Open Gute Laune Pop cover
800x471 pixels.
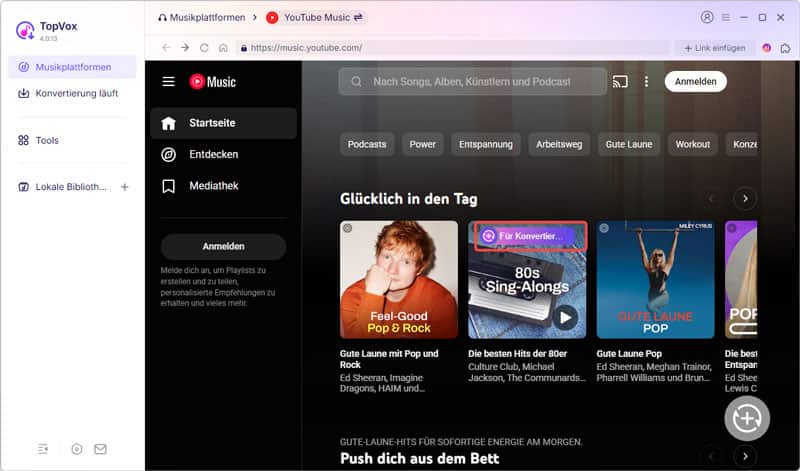click(655, 280)
